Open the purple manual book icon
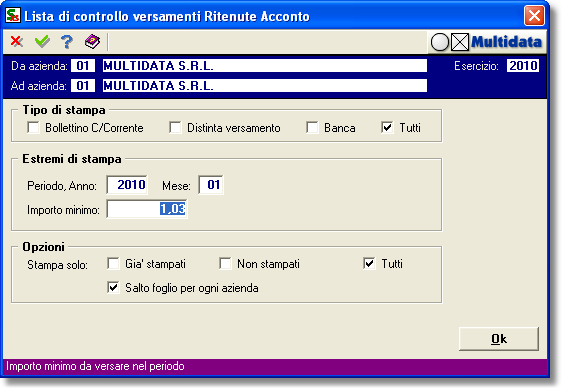The image size is (562, 390). click(92, 42)
